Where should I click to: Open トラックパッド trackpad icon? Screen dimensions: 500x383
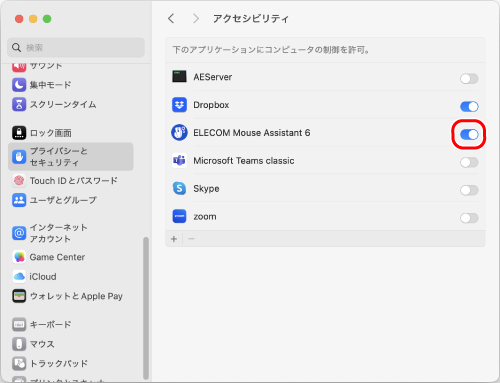point(19,363)
